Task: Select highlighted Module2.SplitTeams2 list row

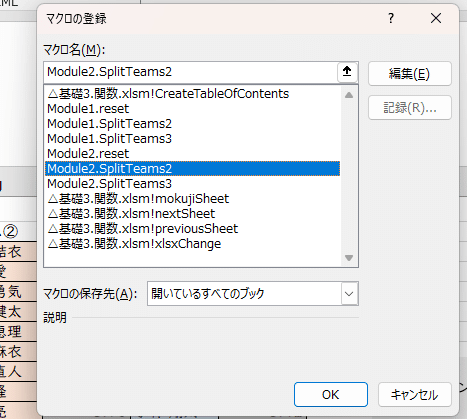Action: point(193,169)
